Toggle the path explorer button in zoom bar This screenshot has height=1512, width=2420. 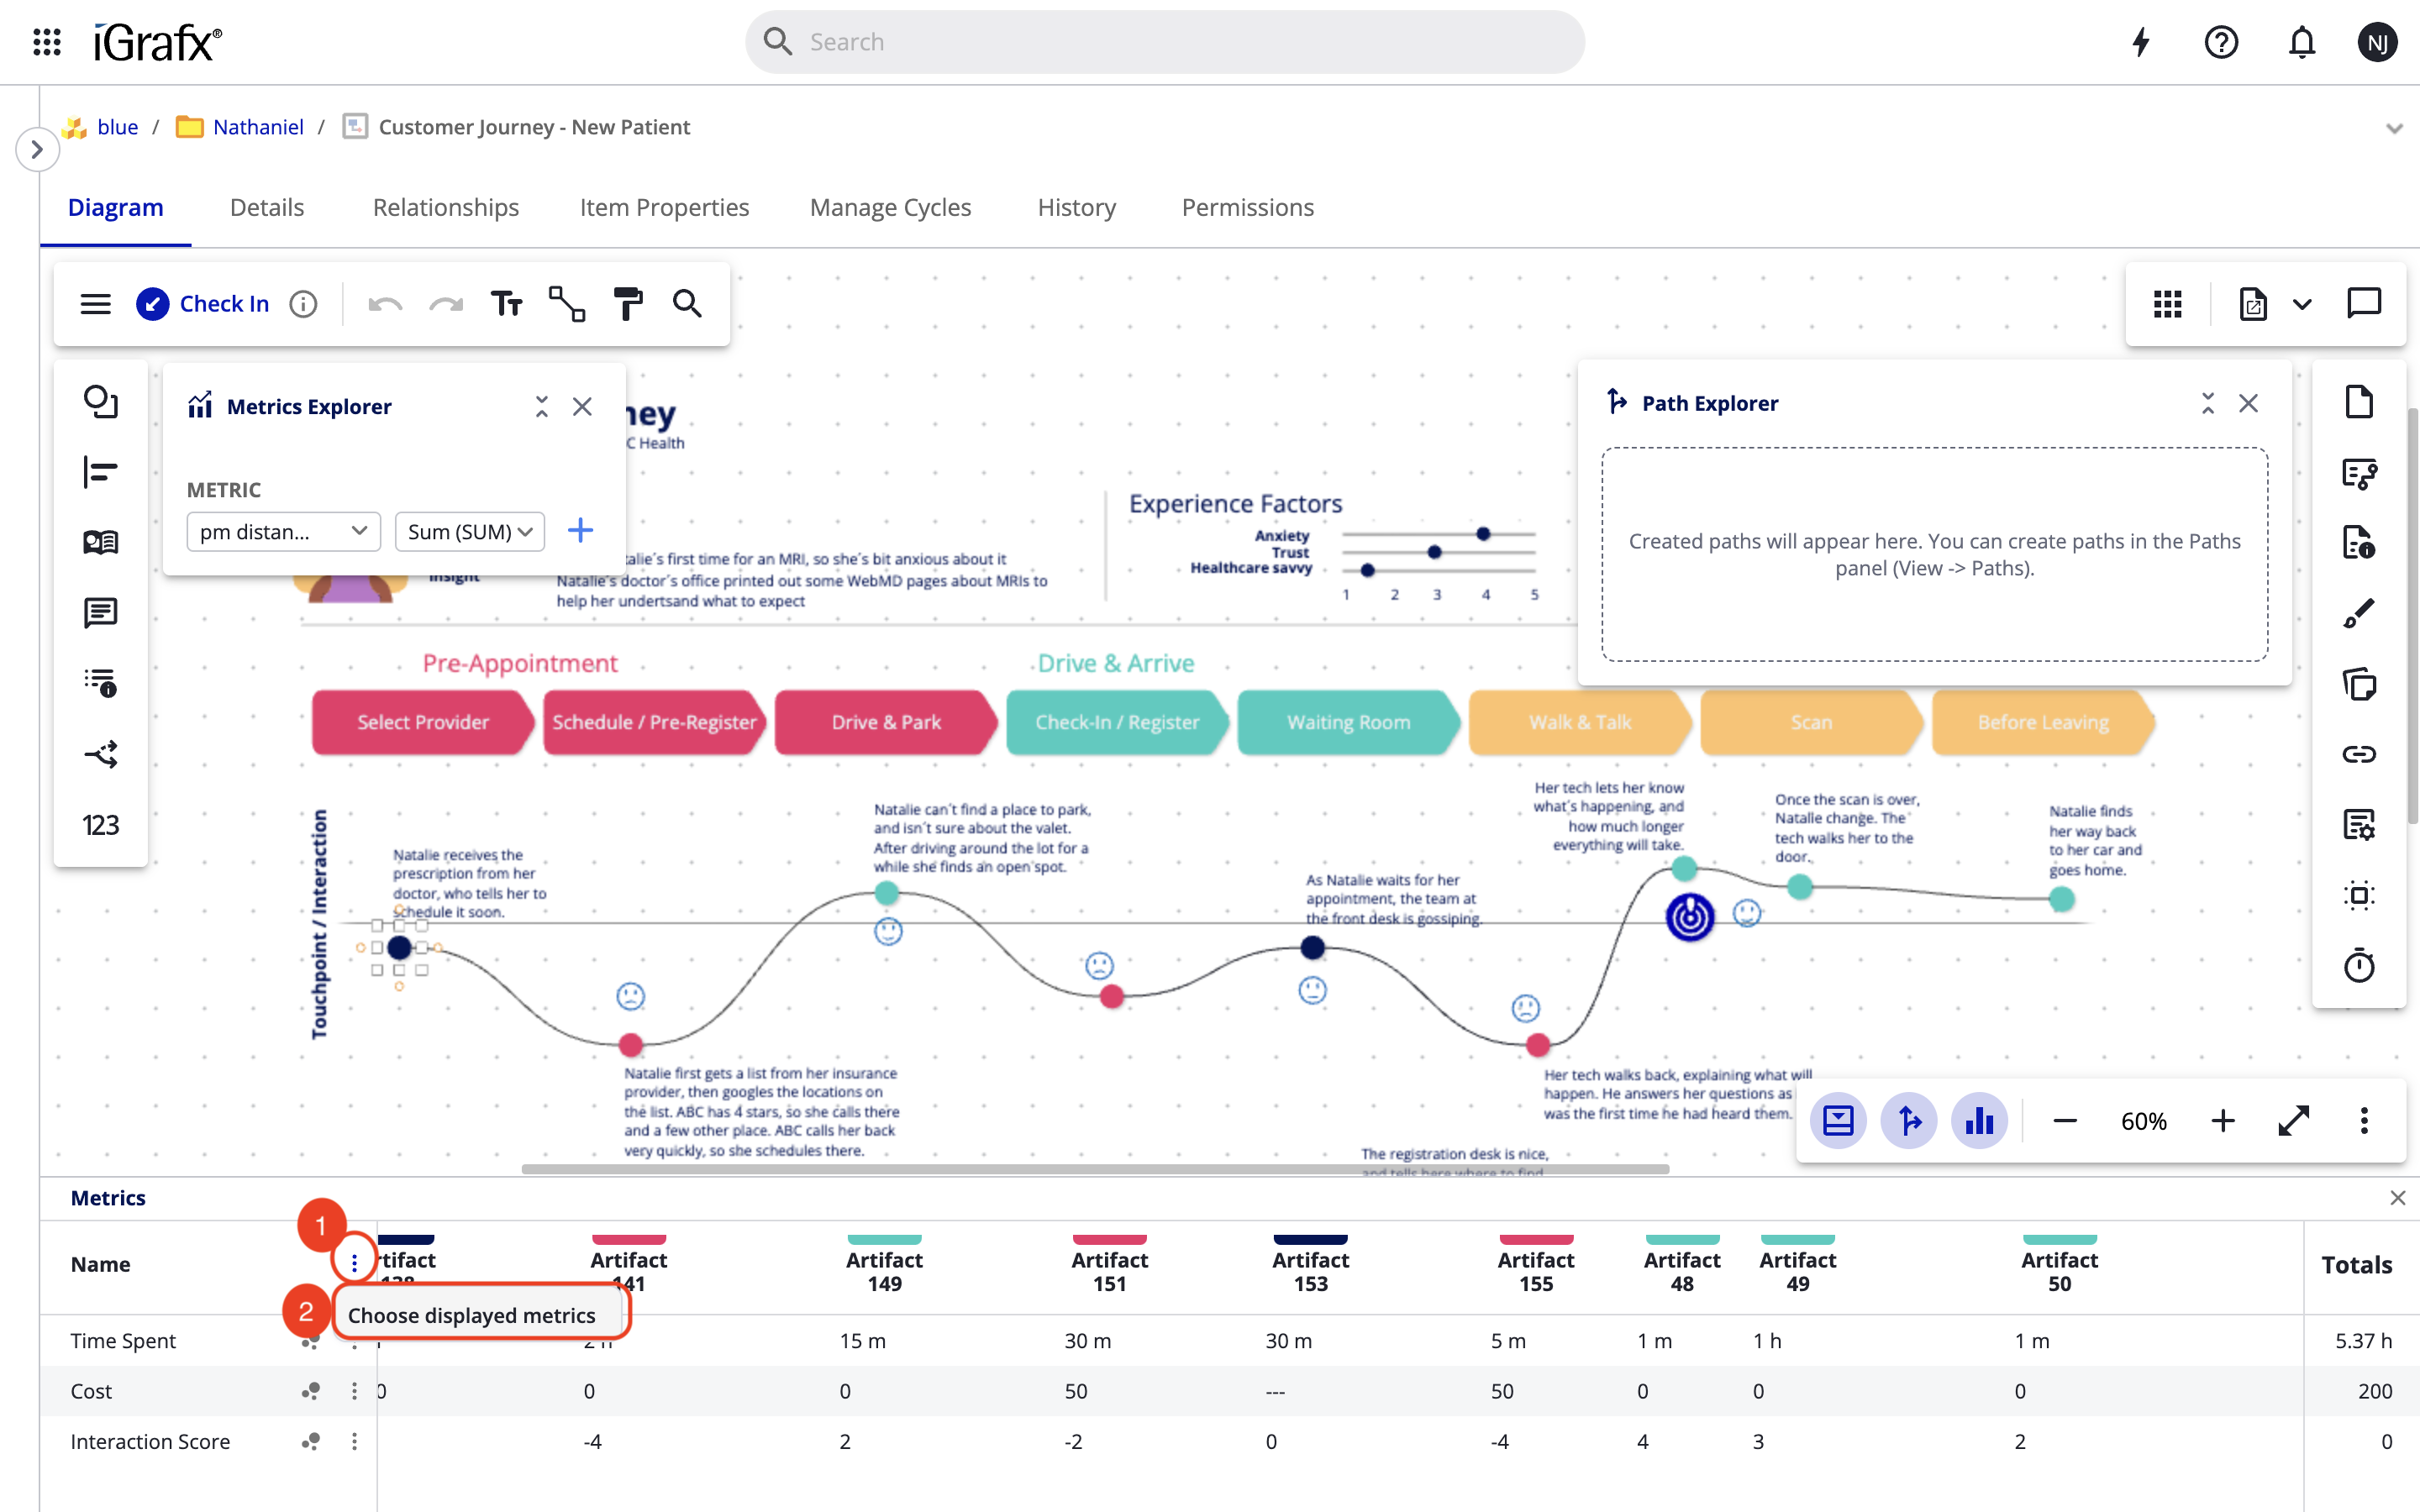click(1909, 1121)
